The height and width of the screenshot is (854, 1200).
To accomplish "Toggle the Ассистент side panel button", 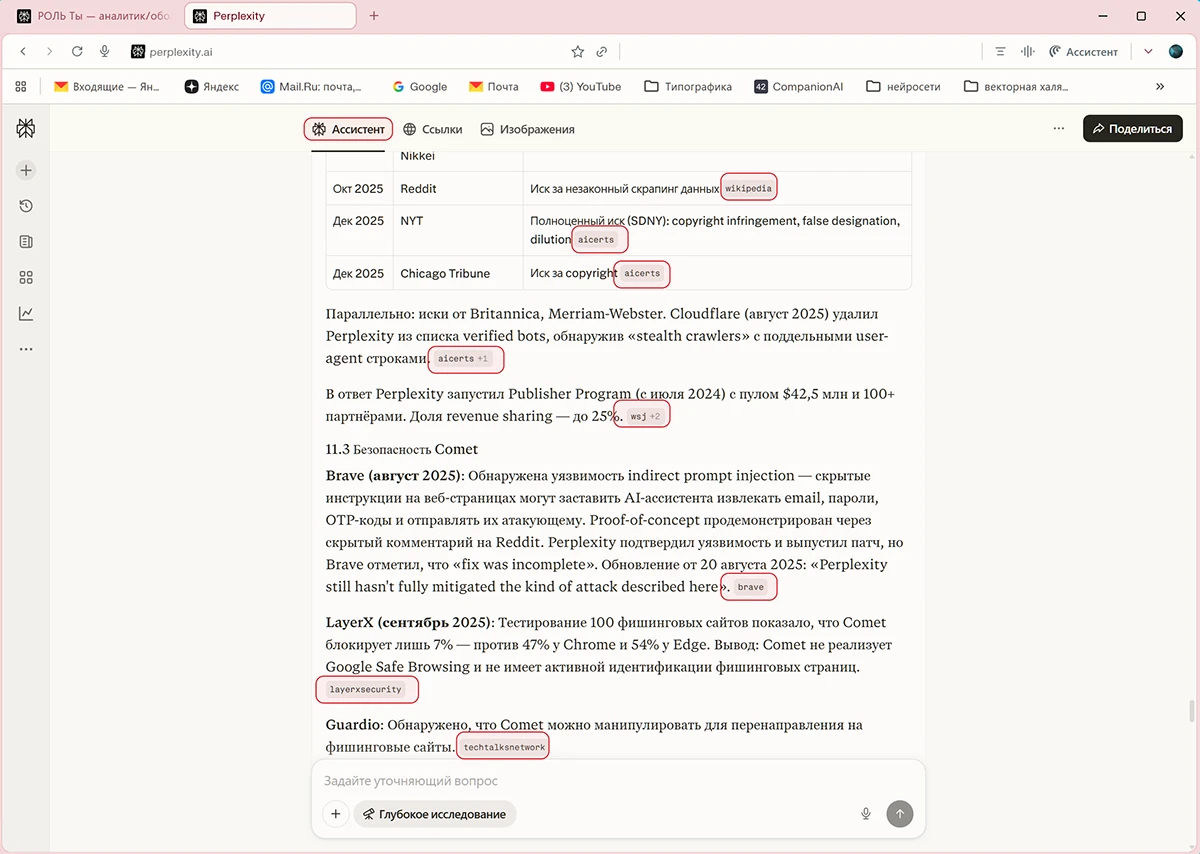I will tap(1083, 52).
